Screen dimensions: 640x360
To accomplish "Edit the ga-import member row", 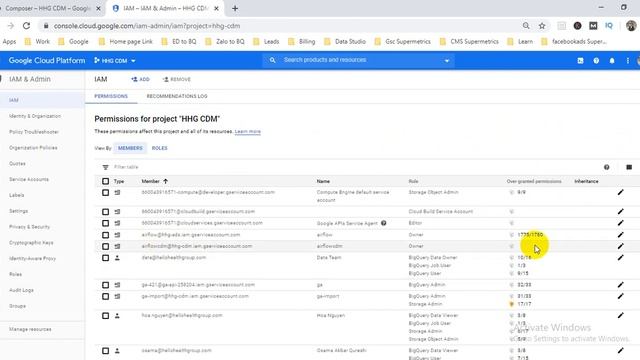I will [620, 296].
